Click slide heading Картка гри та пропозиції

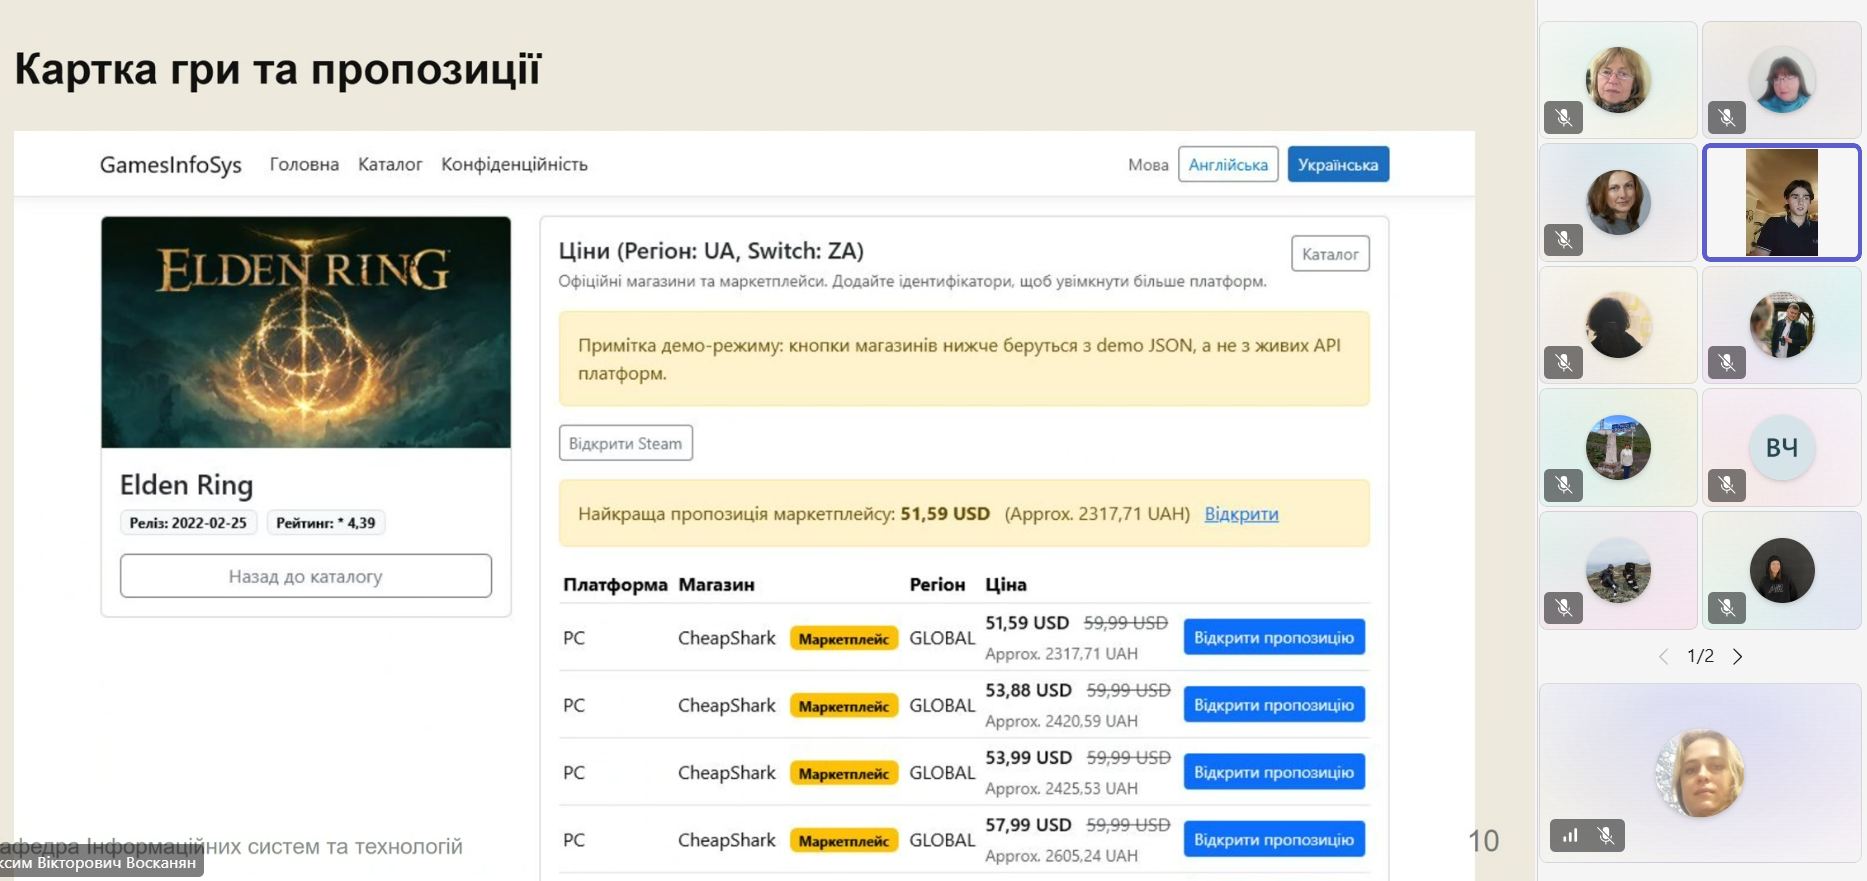coord(278,69)
